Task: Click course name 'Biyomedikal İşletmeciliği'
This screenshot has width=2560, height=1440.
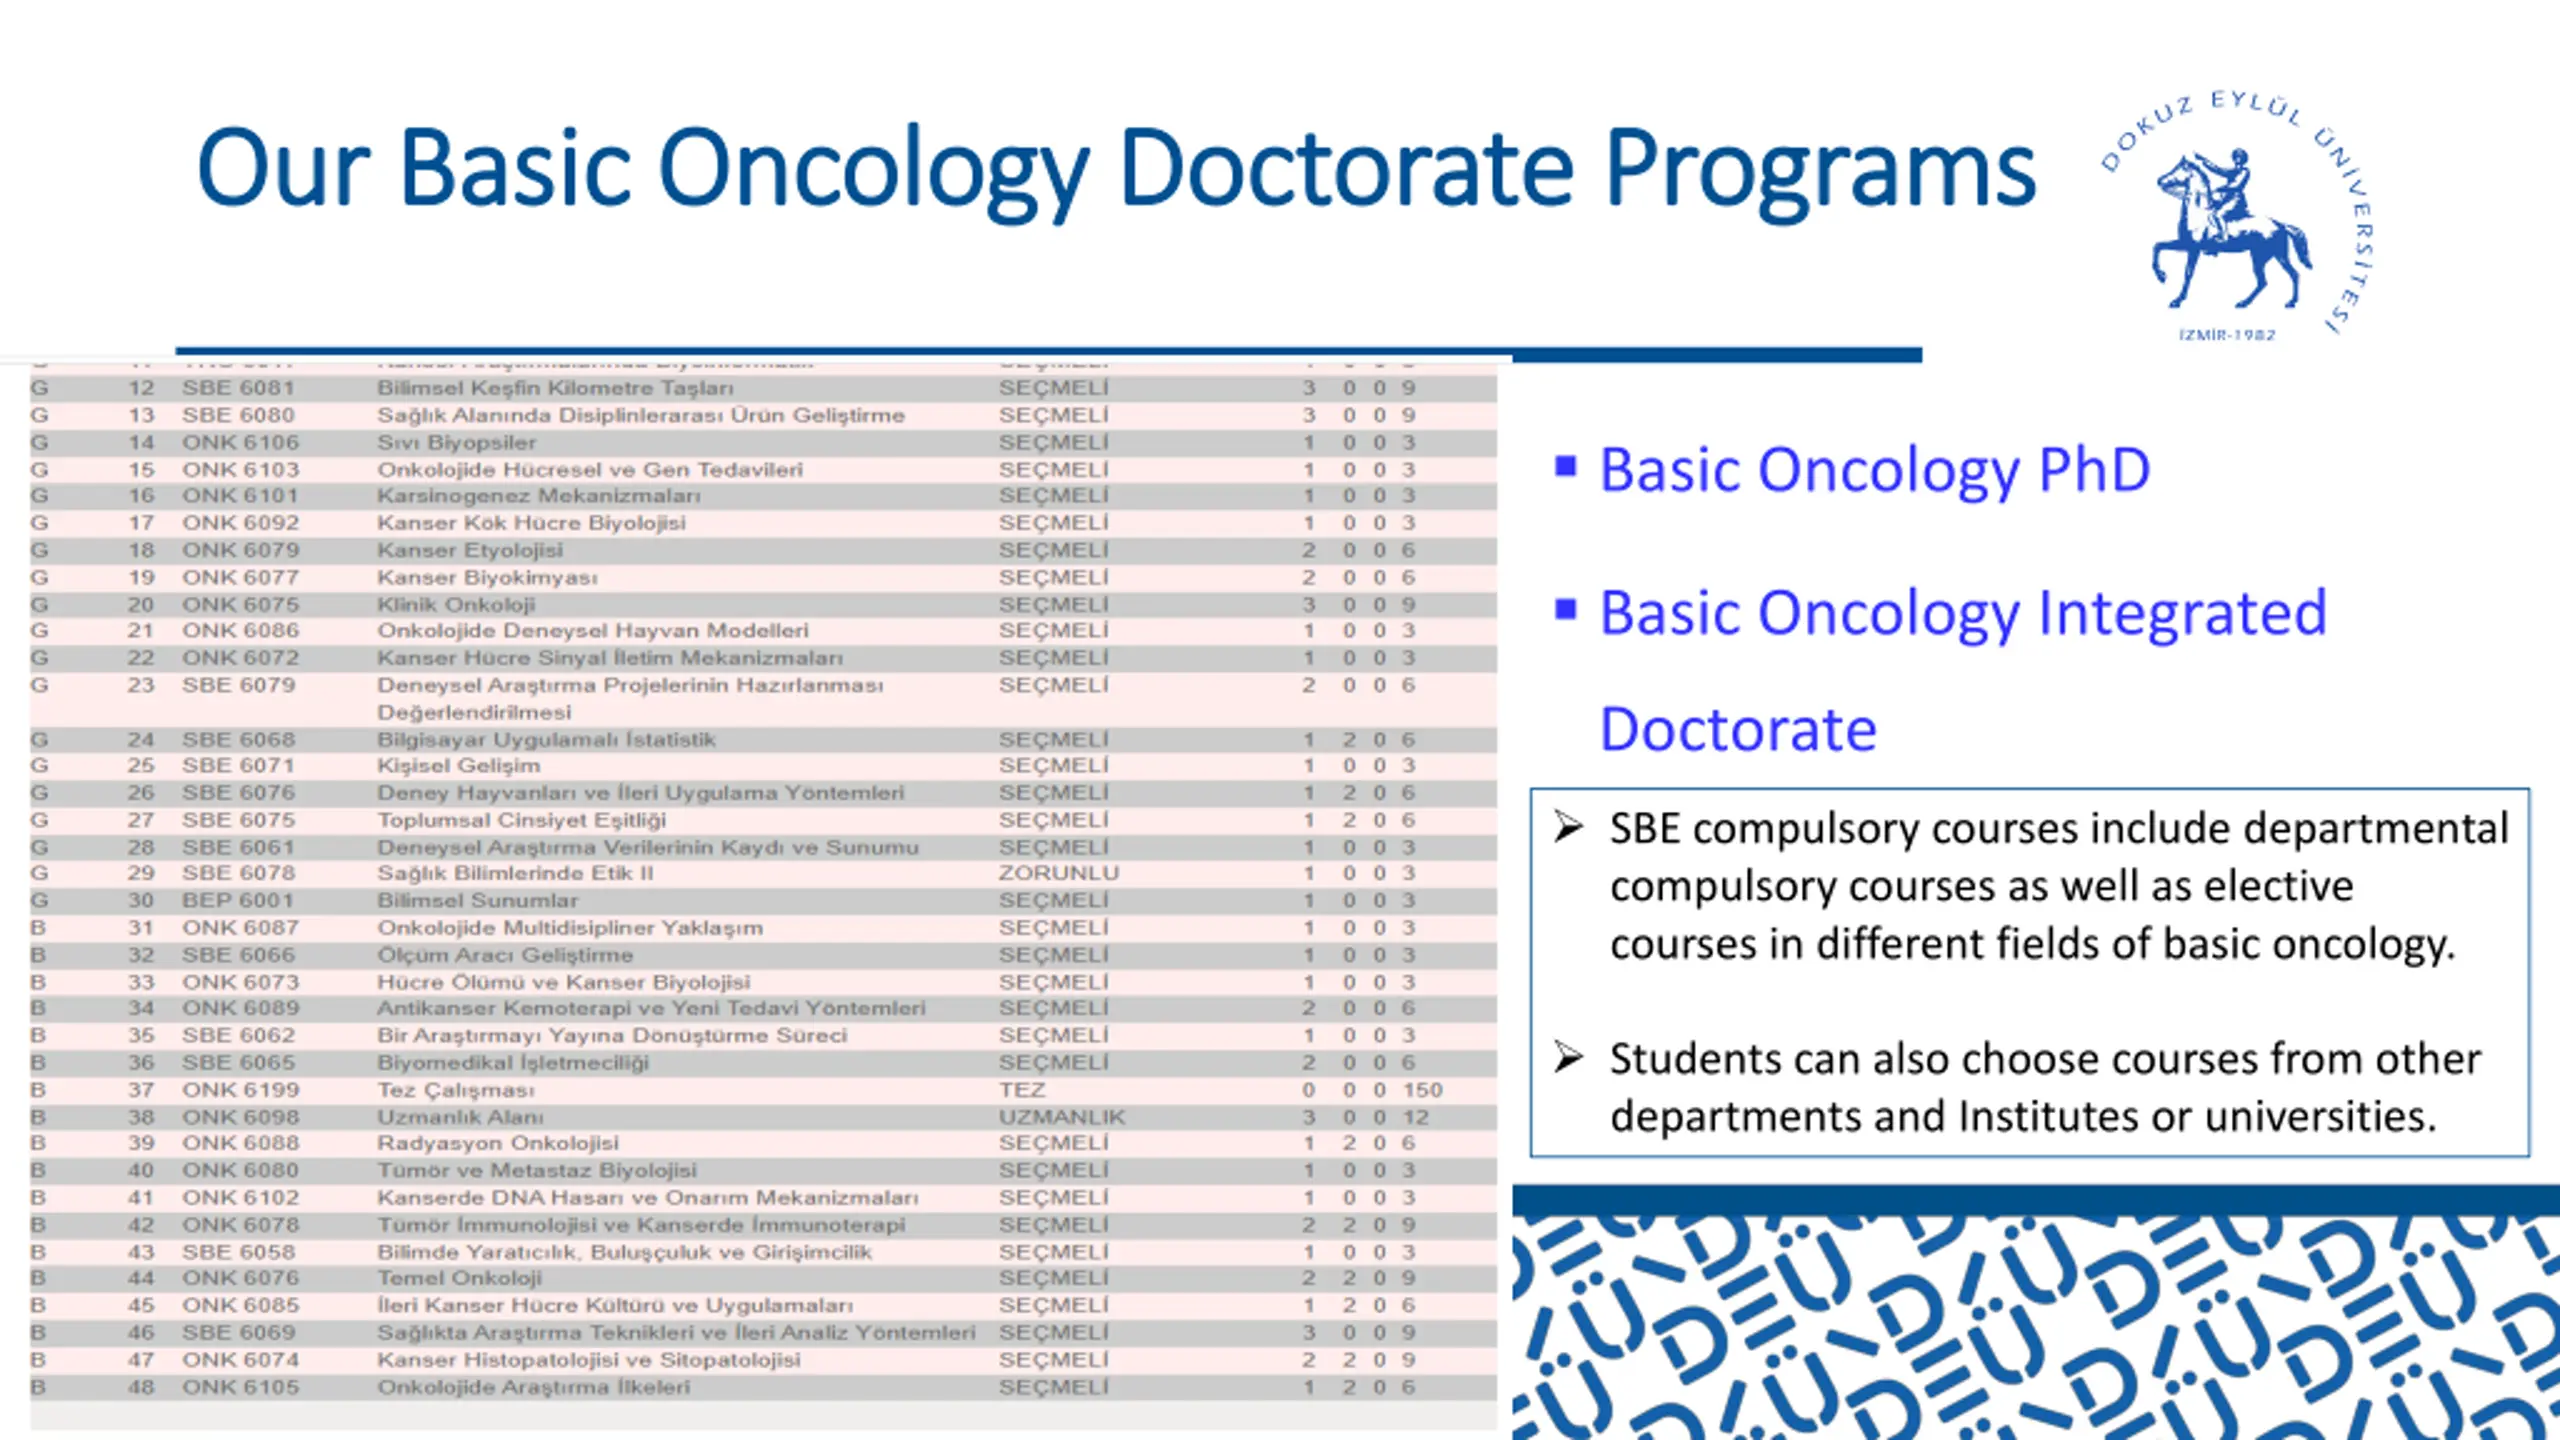Action: pyautogui.click(x=513, y=1062)
